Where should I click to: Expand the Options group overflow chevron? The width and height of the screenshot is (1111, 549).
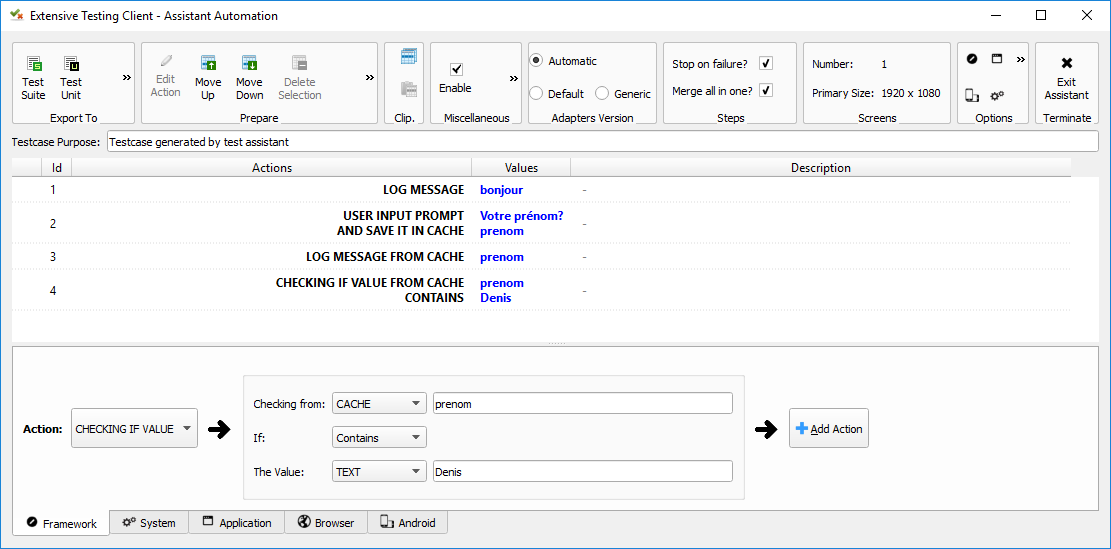[x=1020, y=60]
